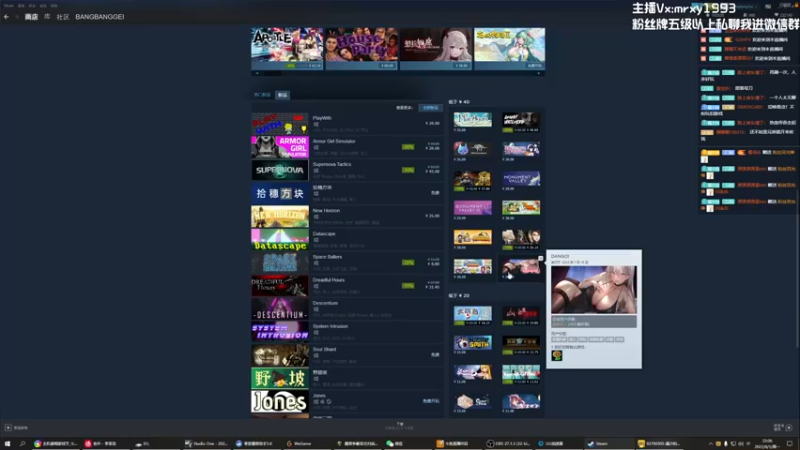
Task: Open the 拾穗方块 game row
Action: [x=346, y=193]
